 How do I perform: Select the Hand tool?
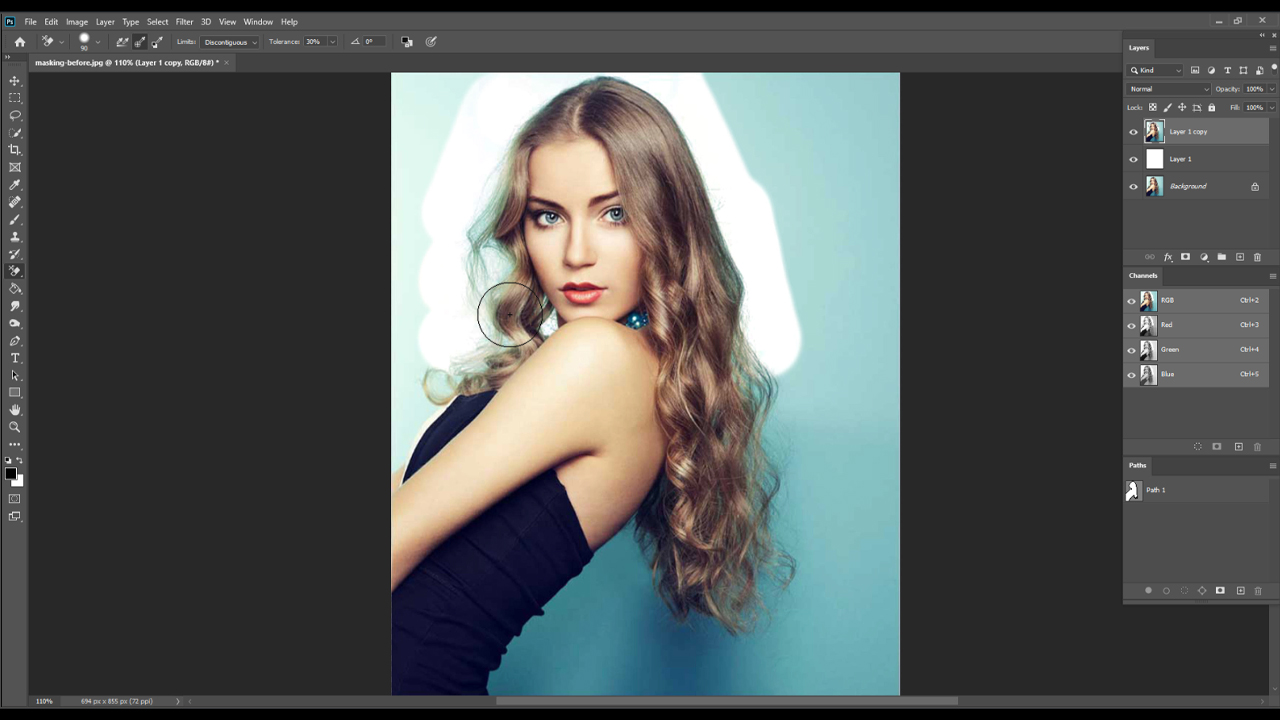pyautogui.click(x=15, y=410)
